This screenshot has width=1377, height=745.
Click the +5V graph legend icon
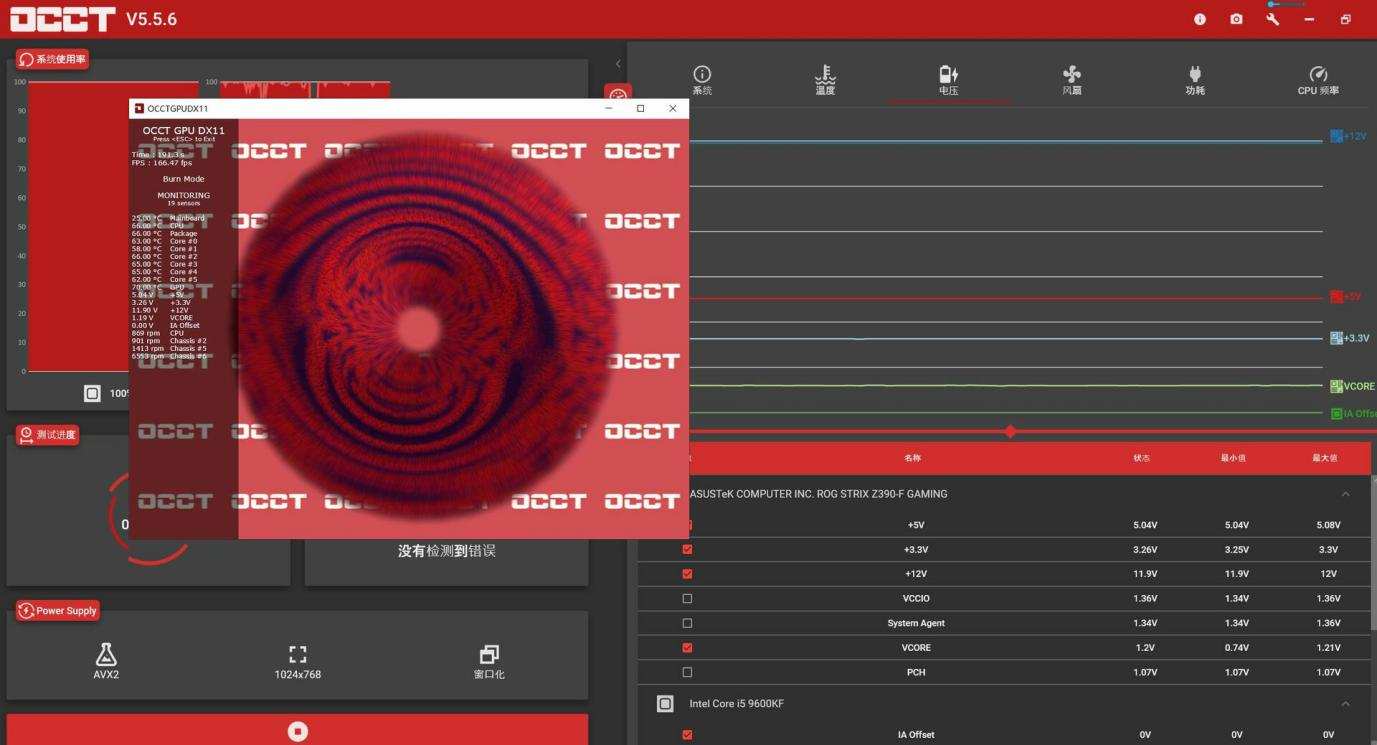point(1336,297)
